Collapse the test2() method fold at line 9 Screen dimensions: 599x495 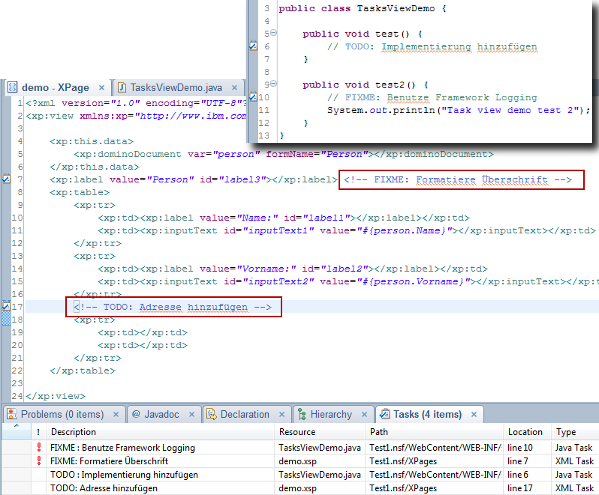[274, 84]
